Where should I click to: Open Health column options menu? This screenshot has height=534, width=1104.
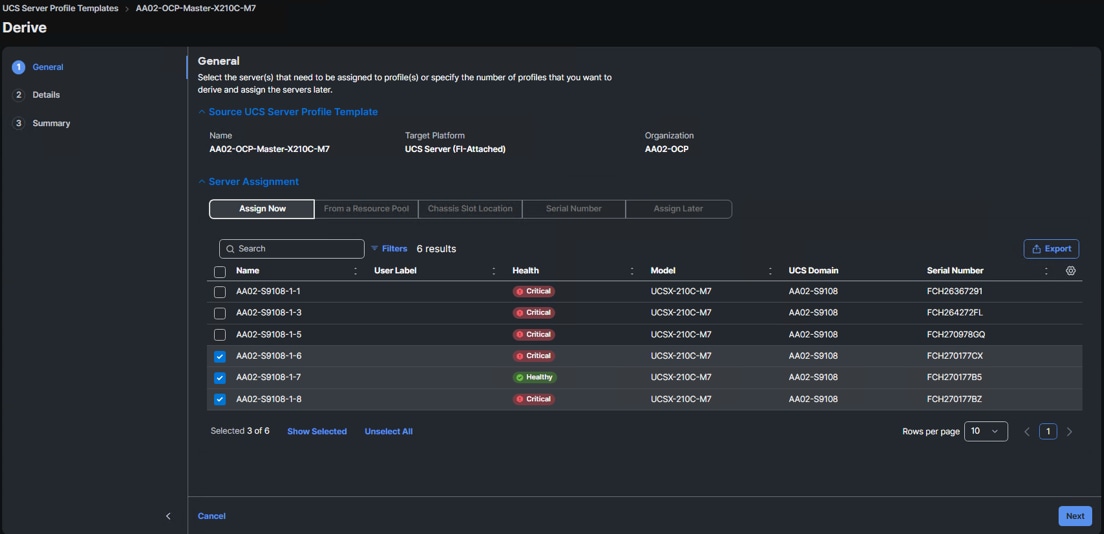(x=631, y=271)
